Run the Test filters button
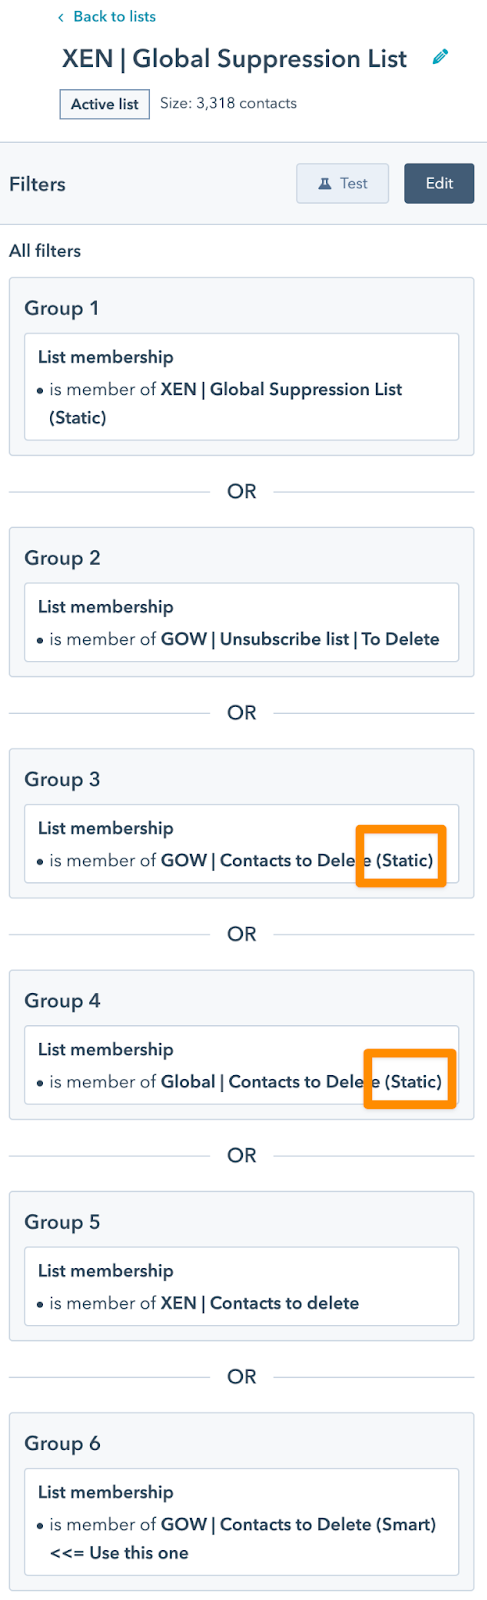 [x=342, y=184]
